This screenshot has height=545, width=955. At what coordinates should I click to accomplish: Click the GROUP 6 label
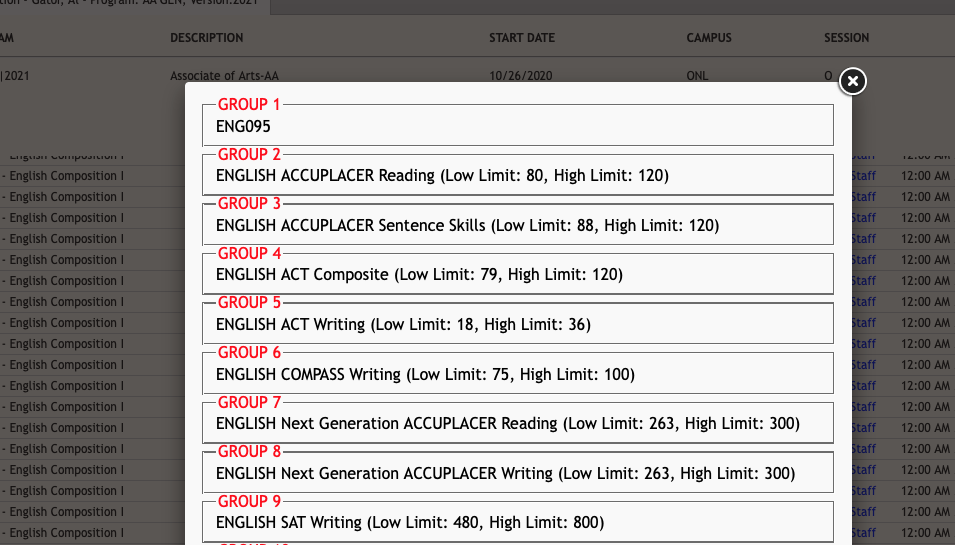point(249,353)
